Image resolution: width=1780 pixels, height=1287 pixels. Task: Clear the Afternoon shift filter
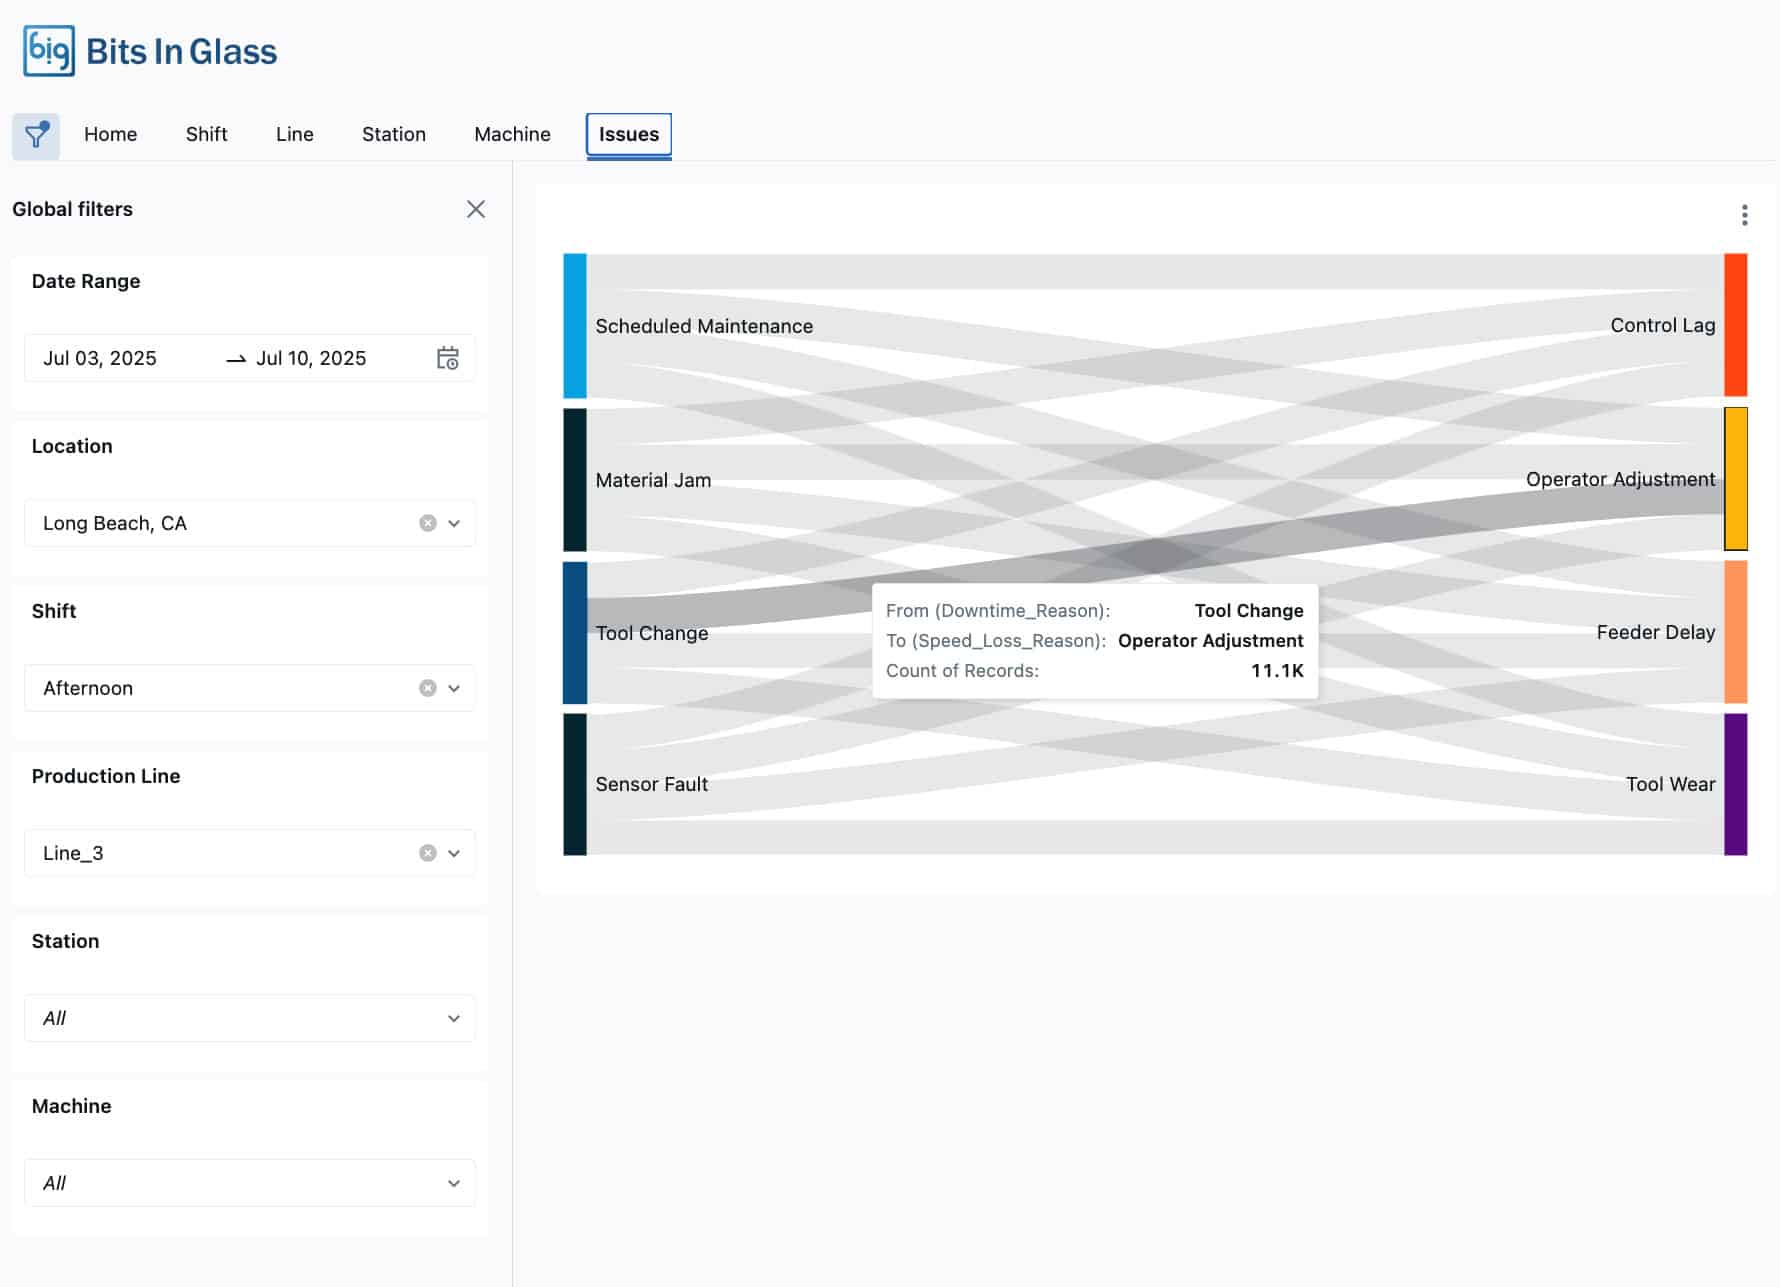428,688
